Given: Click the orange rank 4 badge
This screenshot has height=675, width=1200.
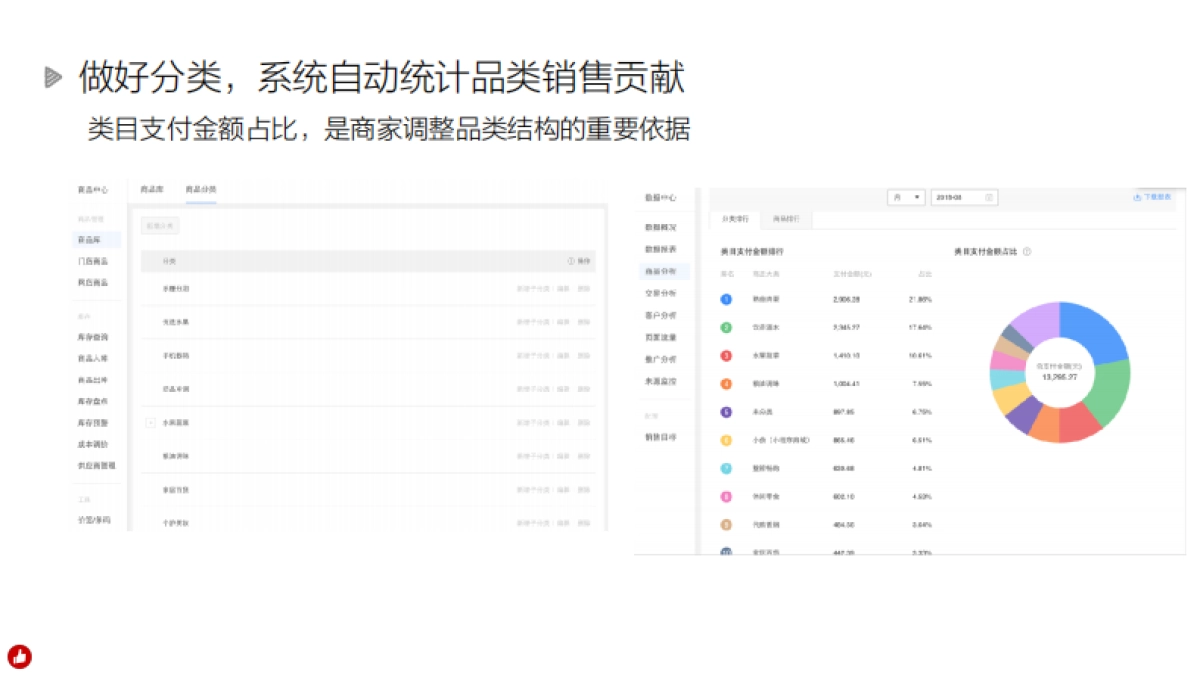Looking at the screenshot, I should [x=726, y=383].
